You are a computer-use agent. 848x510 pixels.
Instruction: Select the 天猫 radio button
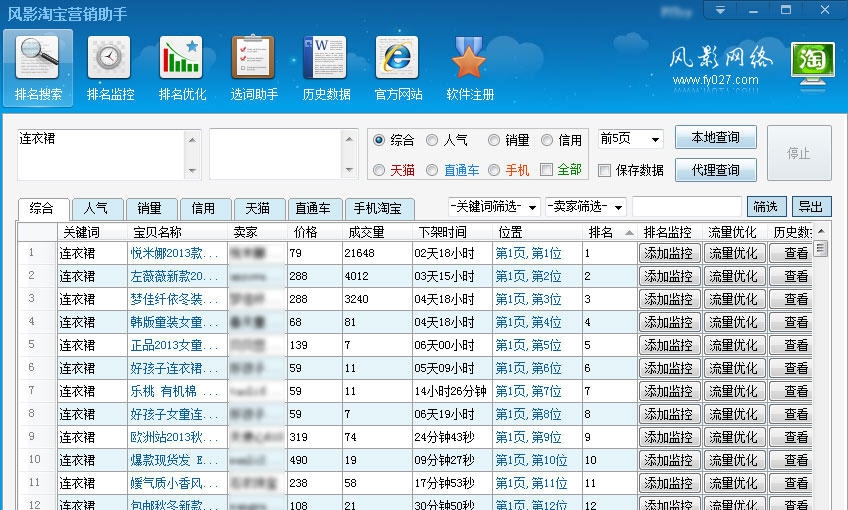pyautogui.click(x=379, y=170)
